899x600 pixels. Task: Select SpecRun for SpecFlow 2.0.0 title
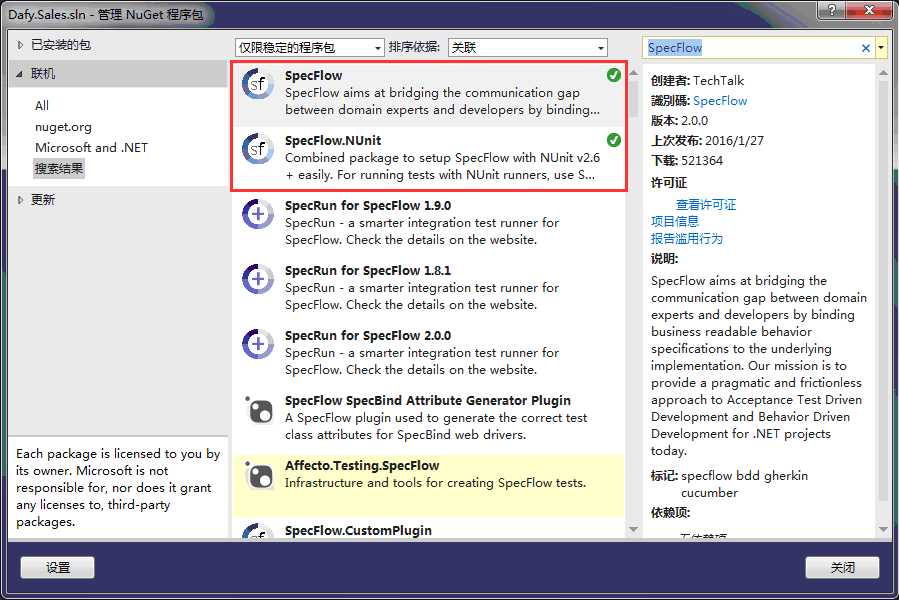[368, 335]
